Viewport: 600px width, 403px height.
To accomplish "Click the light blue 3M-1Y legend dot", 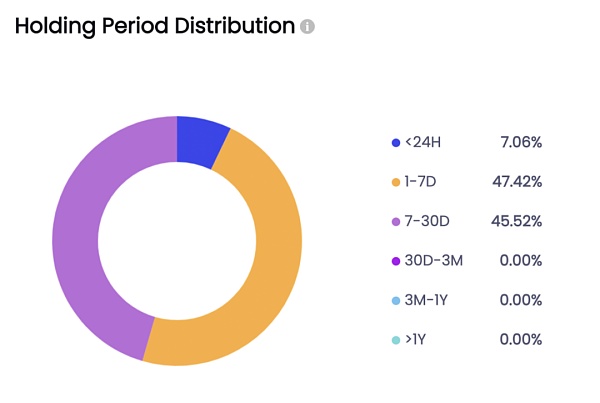I will coord(396,300).
